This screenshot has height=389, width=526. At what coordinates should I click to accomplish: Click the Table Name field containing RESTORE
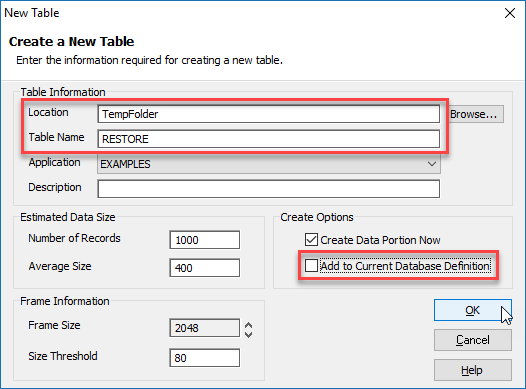[268, 139]
